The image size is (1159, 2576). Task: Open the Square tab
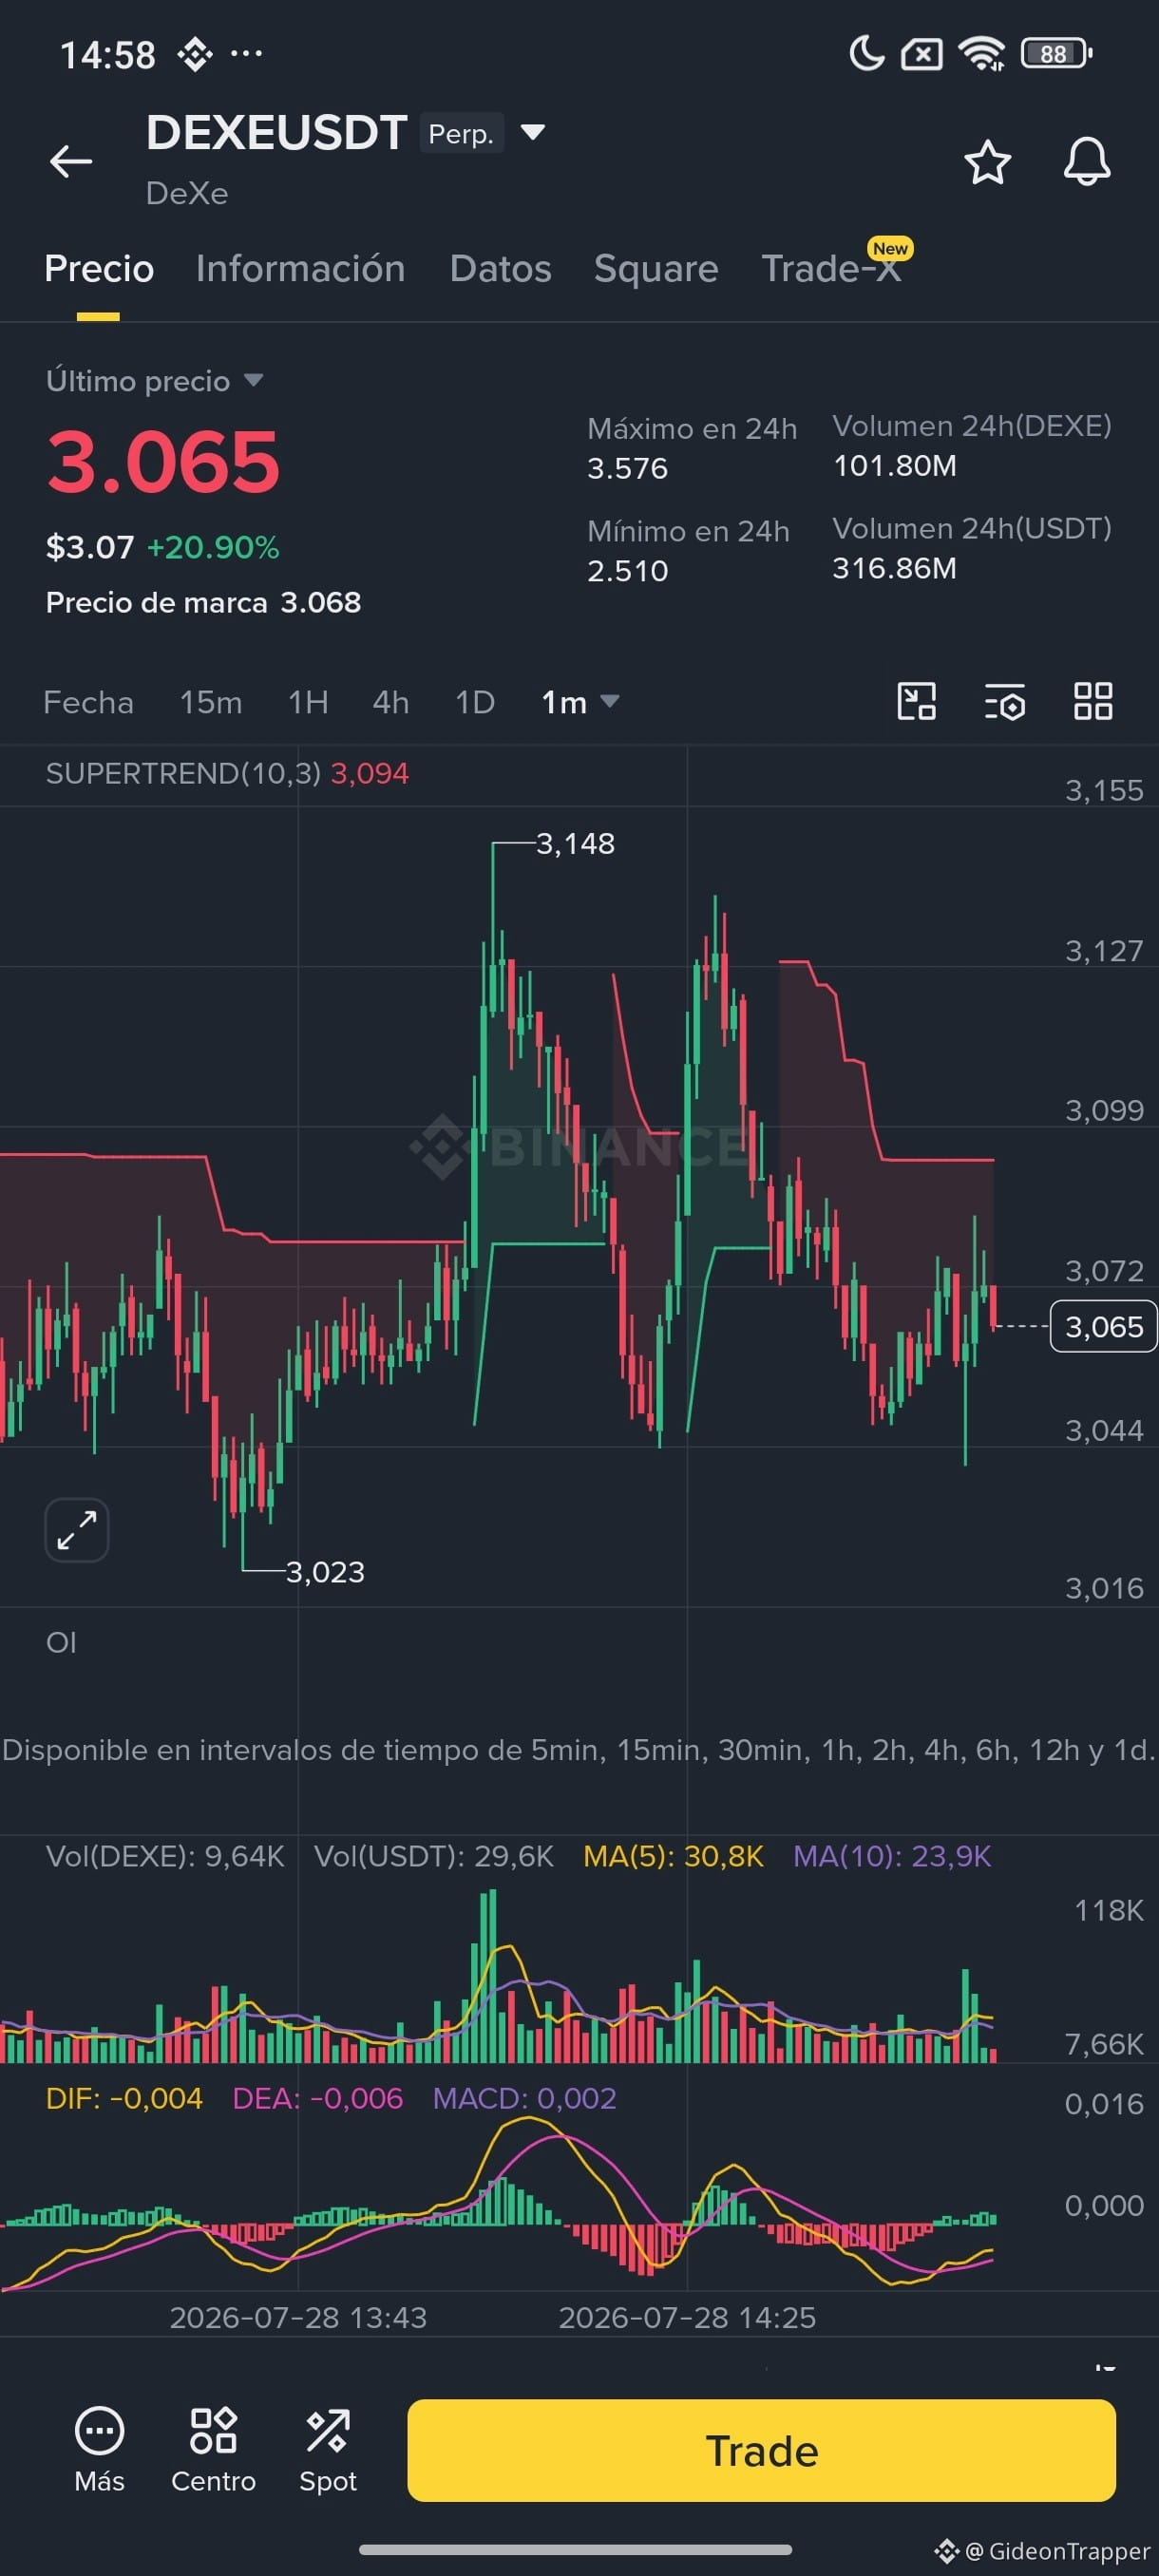656,269
